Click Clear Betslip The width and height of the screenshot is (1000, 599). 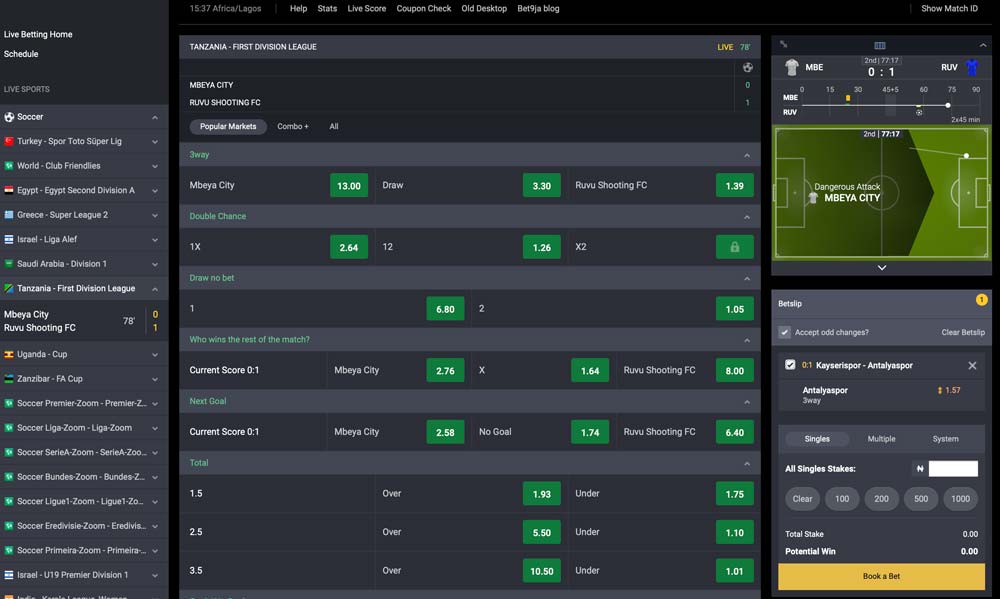[963, 332]
